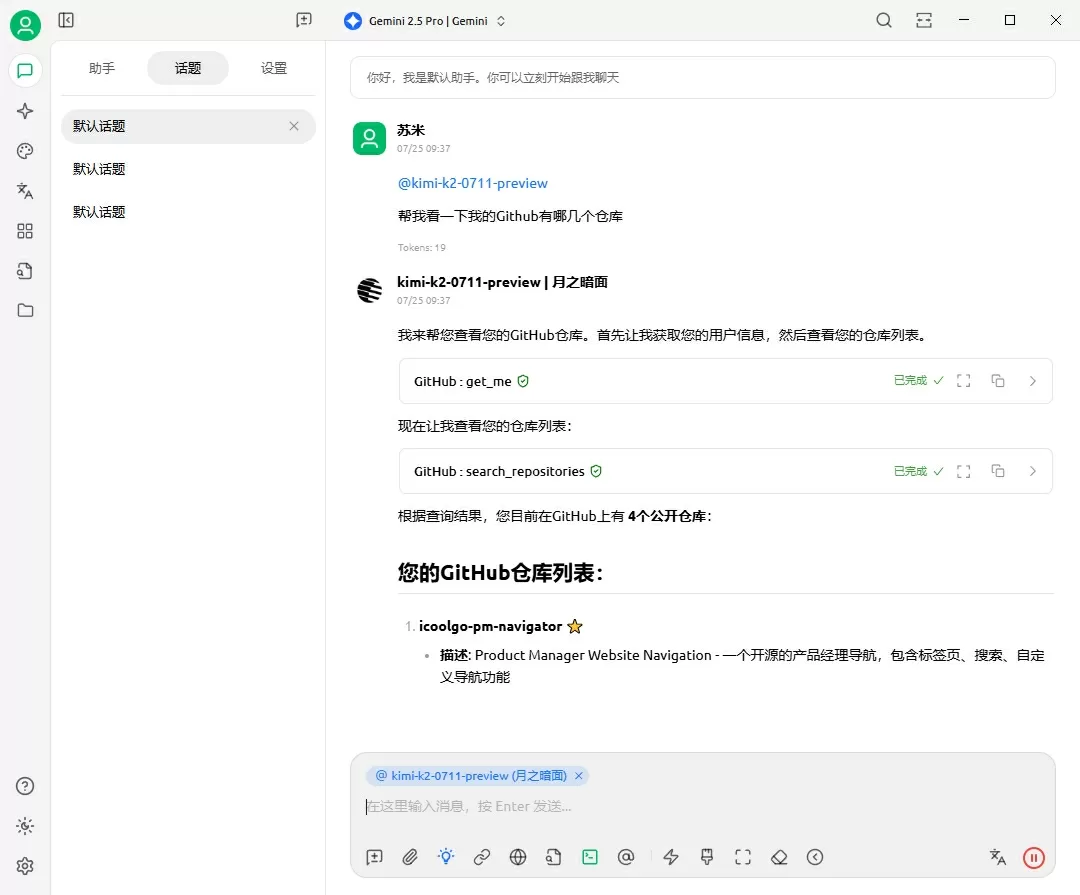The width and height of the screenshot is (1080, 895).
Task: Switch to the 助手 tab
Action: click(102, 68)
